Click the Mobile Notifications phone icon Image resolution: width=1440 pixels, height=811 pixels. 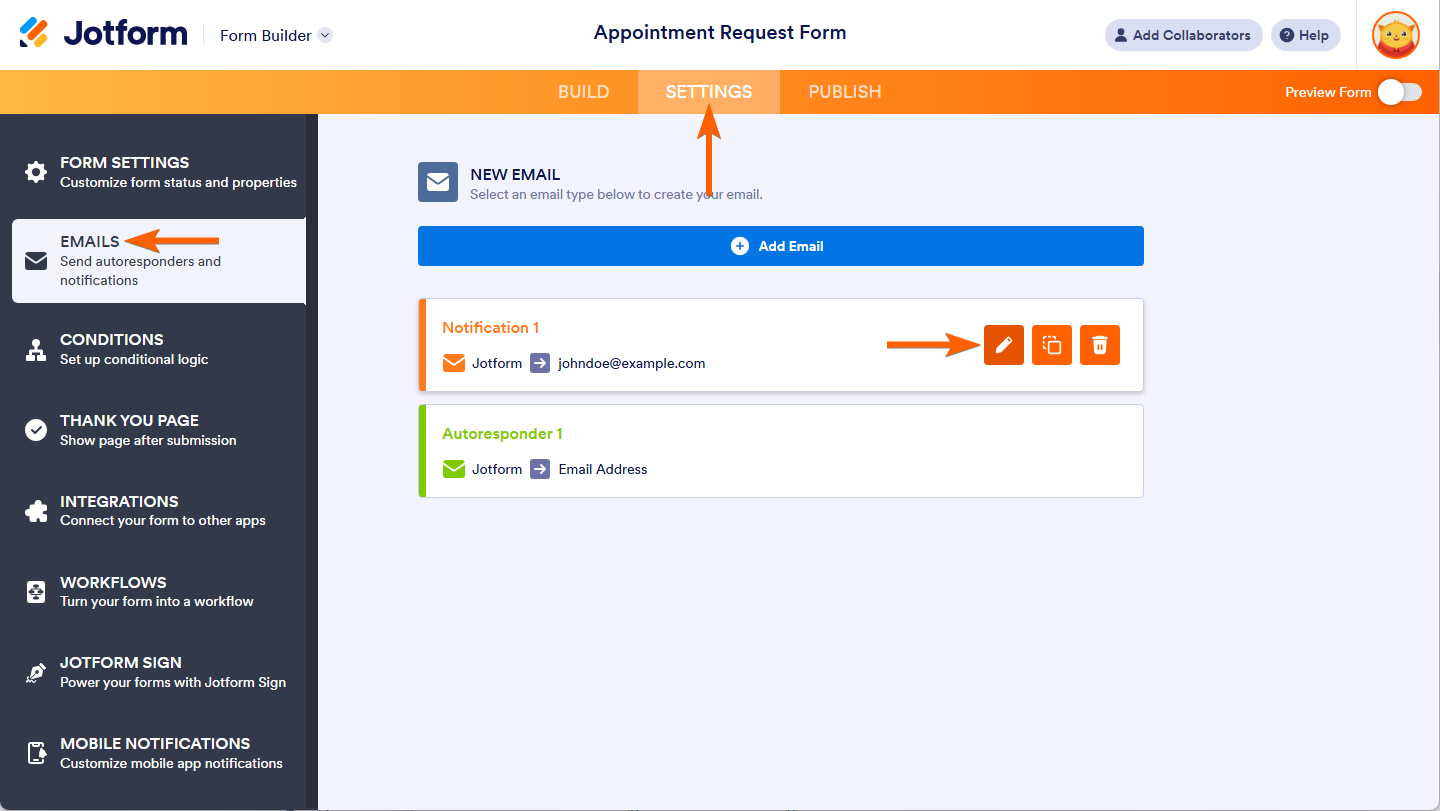pyautogui.click(x=36, y=753)
